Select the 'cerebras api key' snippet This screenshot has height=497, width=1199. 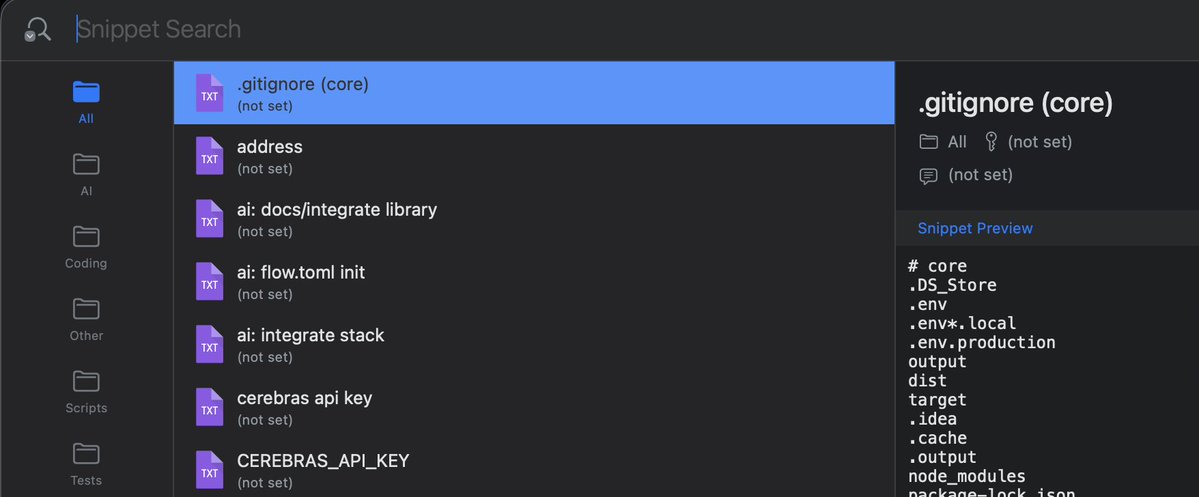(534, 408)
